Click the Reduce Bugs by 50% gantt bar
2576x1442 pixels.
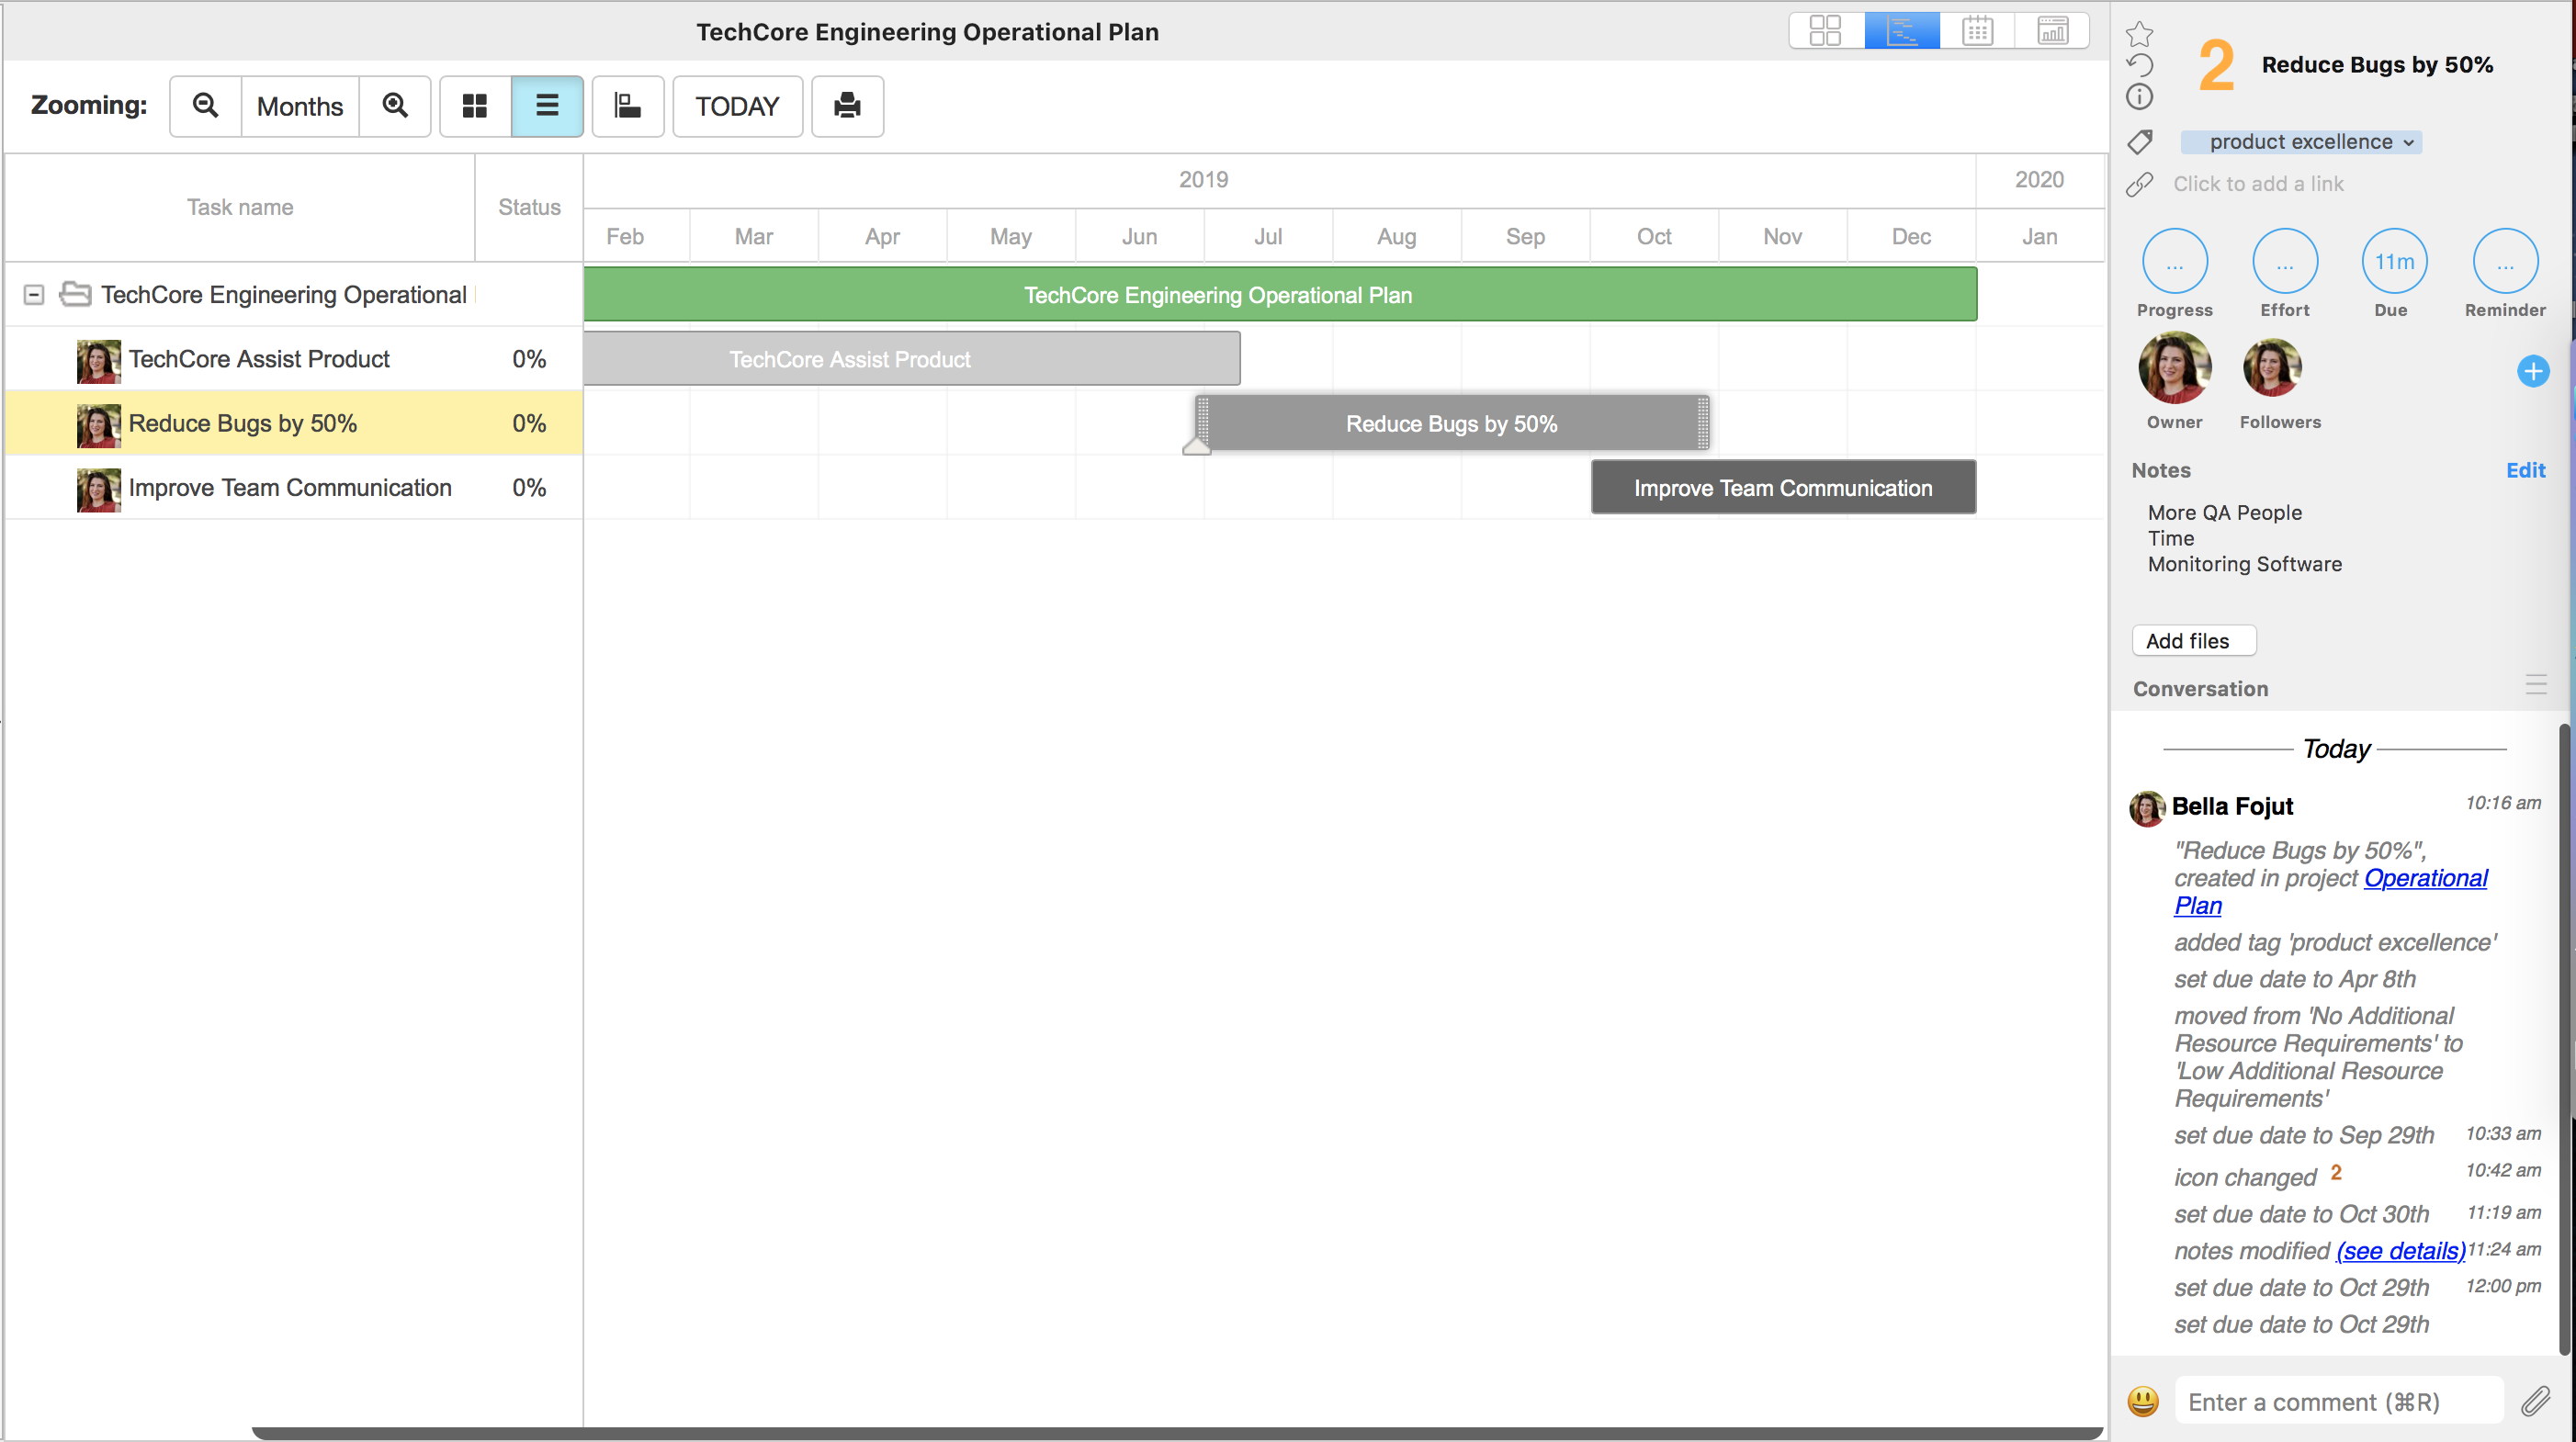[1452, 424]
